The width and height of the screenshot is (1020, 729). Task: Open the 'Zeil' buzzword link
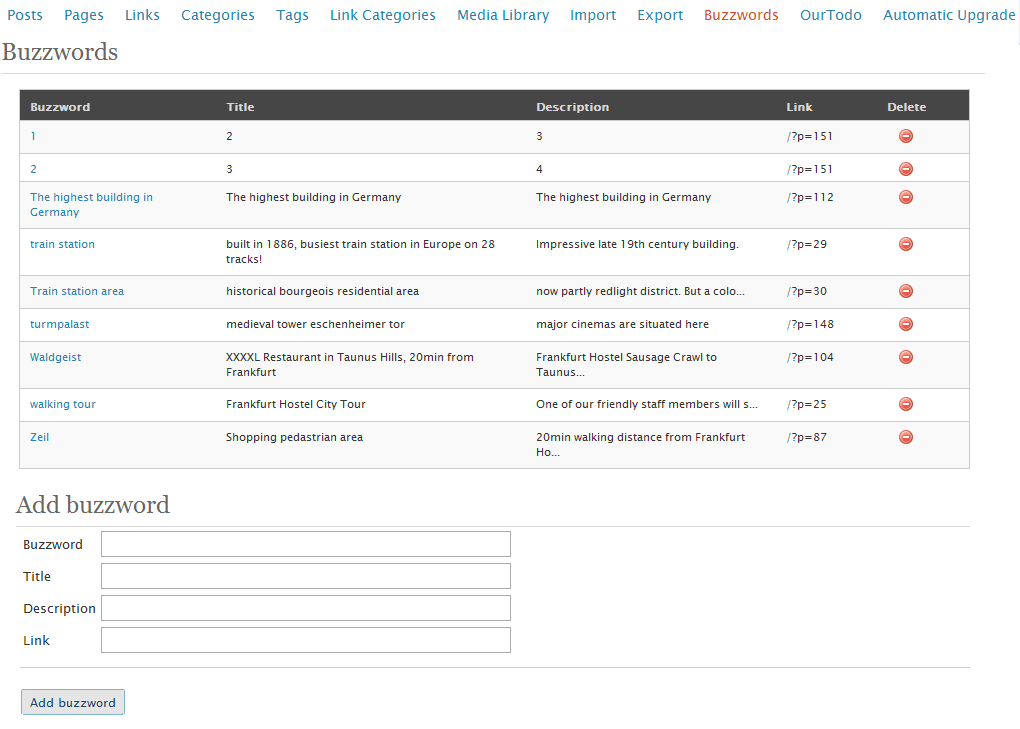click(x=40, y=437)
